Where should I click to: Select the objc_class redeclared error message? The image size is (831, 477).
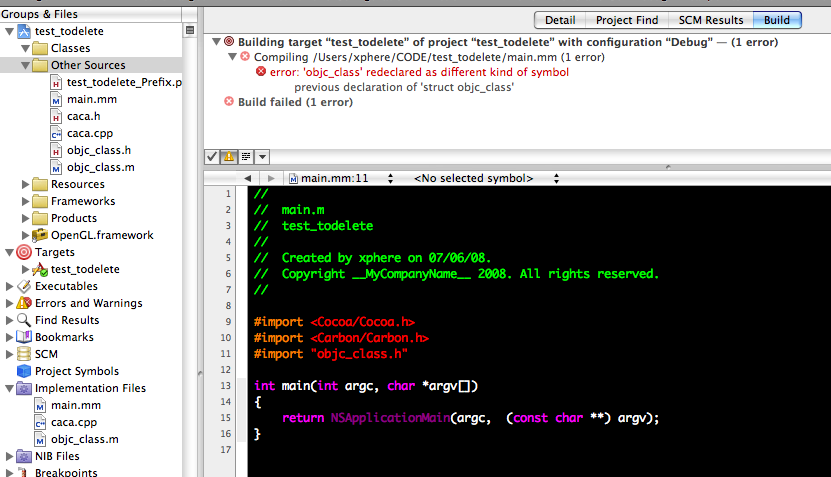(x=419, y=72)
